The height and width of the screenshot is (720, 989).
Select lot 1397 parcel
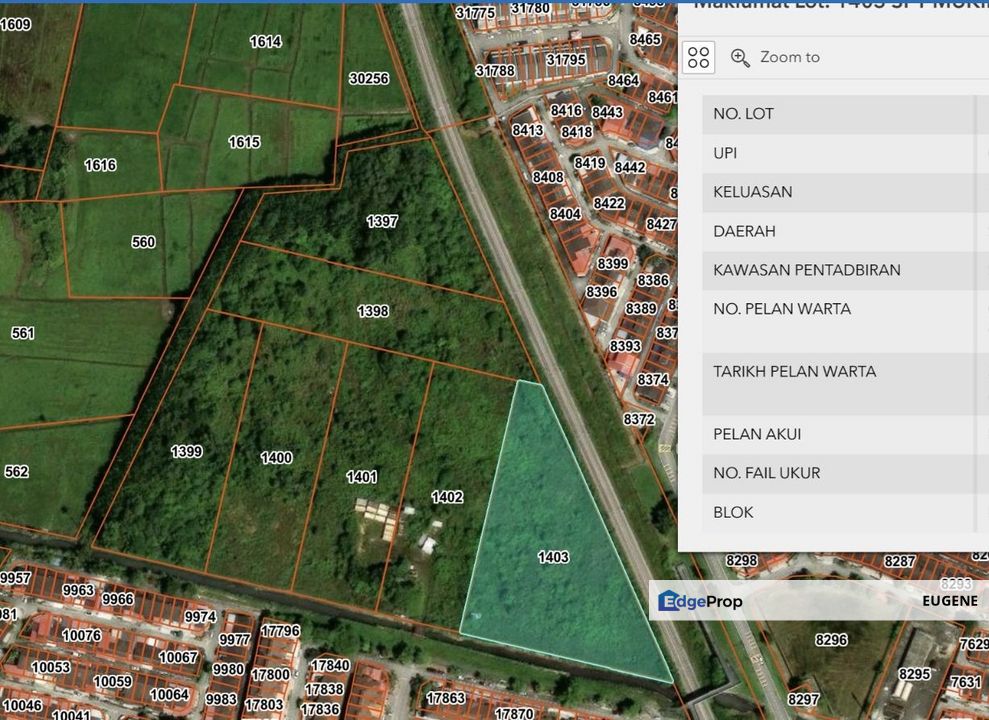pos(381,221)
